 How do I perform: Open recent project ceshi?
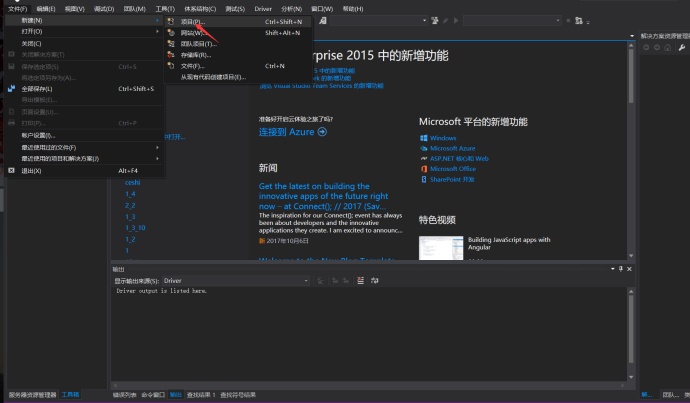(132, 182)
